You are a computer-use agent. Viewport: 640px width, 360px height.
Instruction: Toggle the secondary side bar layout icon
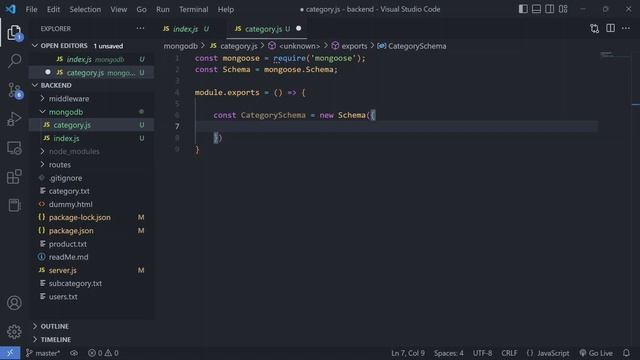coord(550,9)
